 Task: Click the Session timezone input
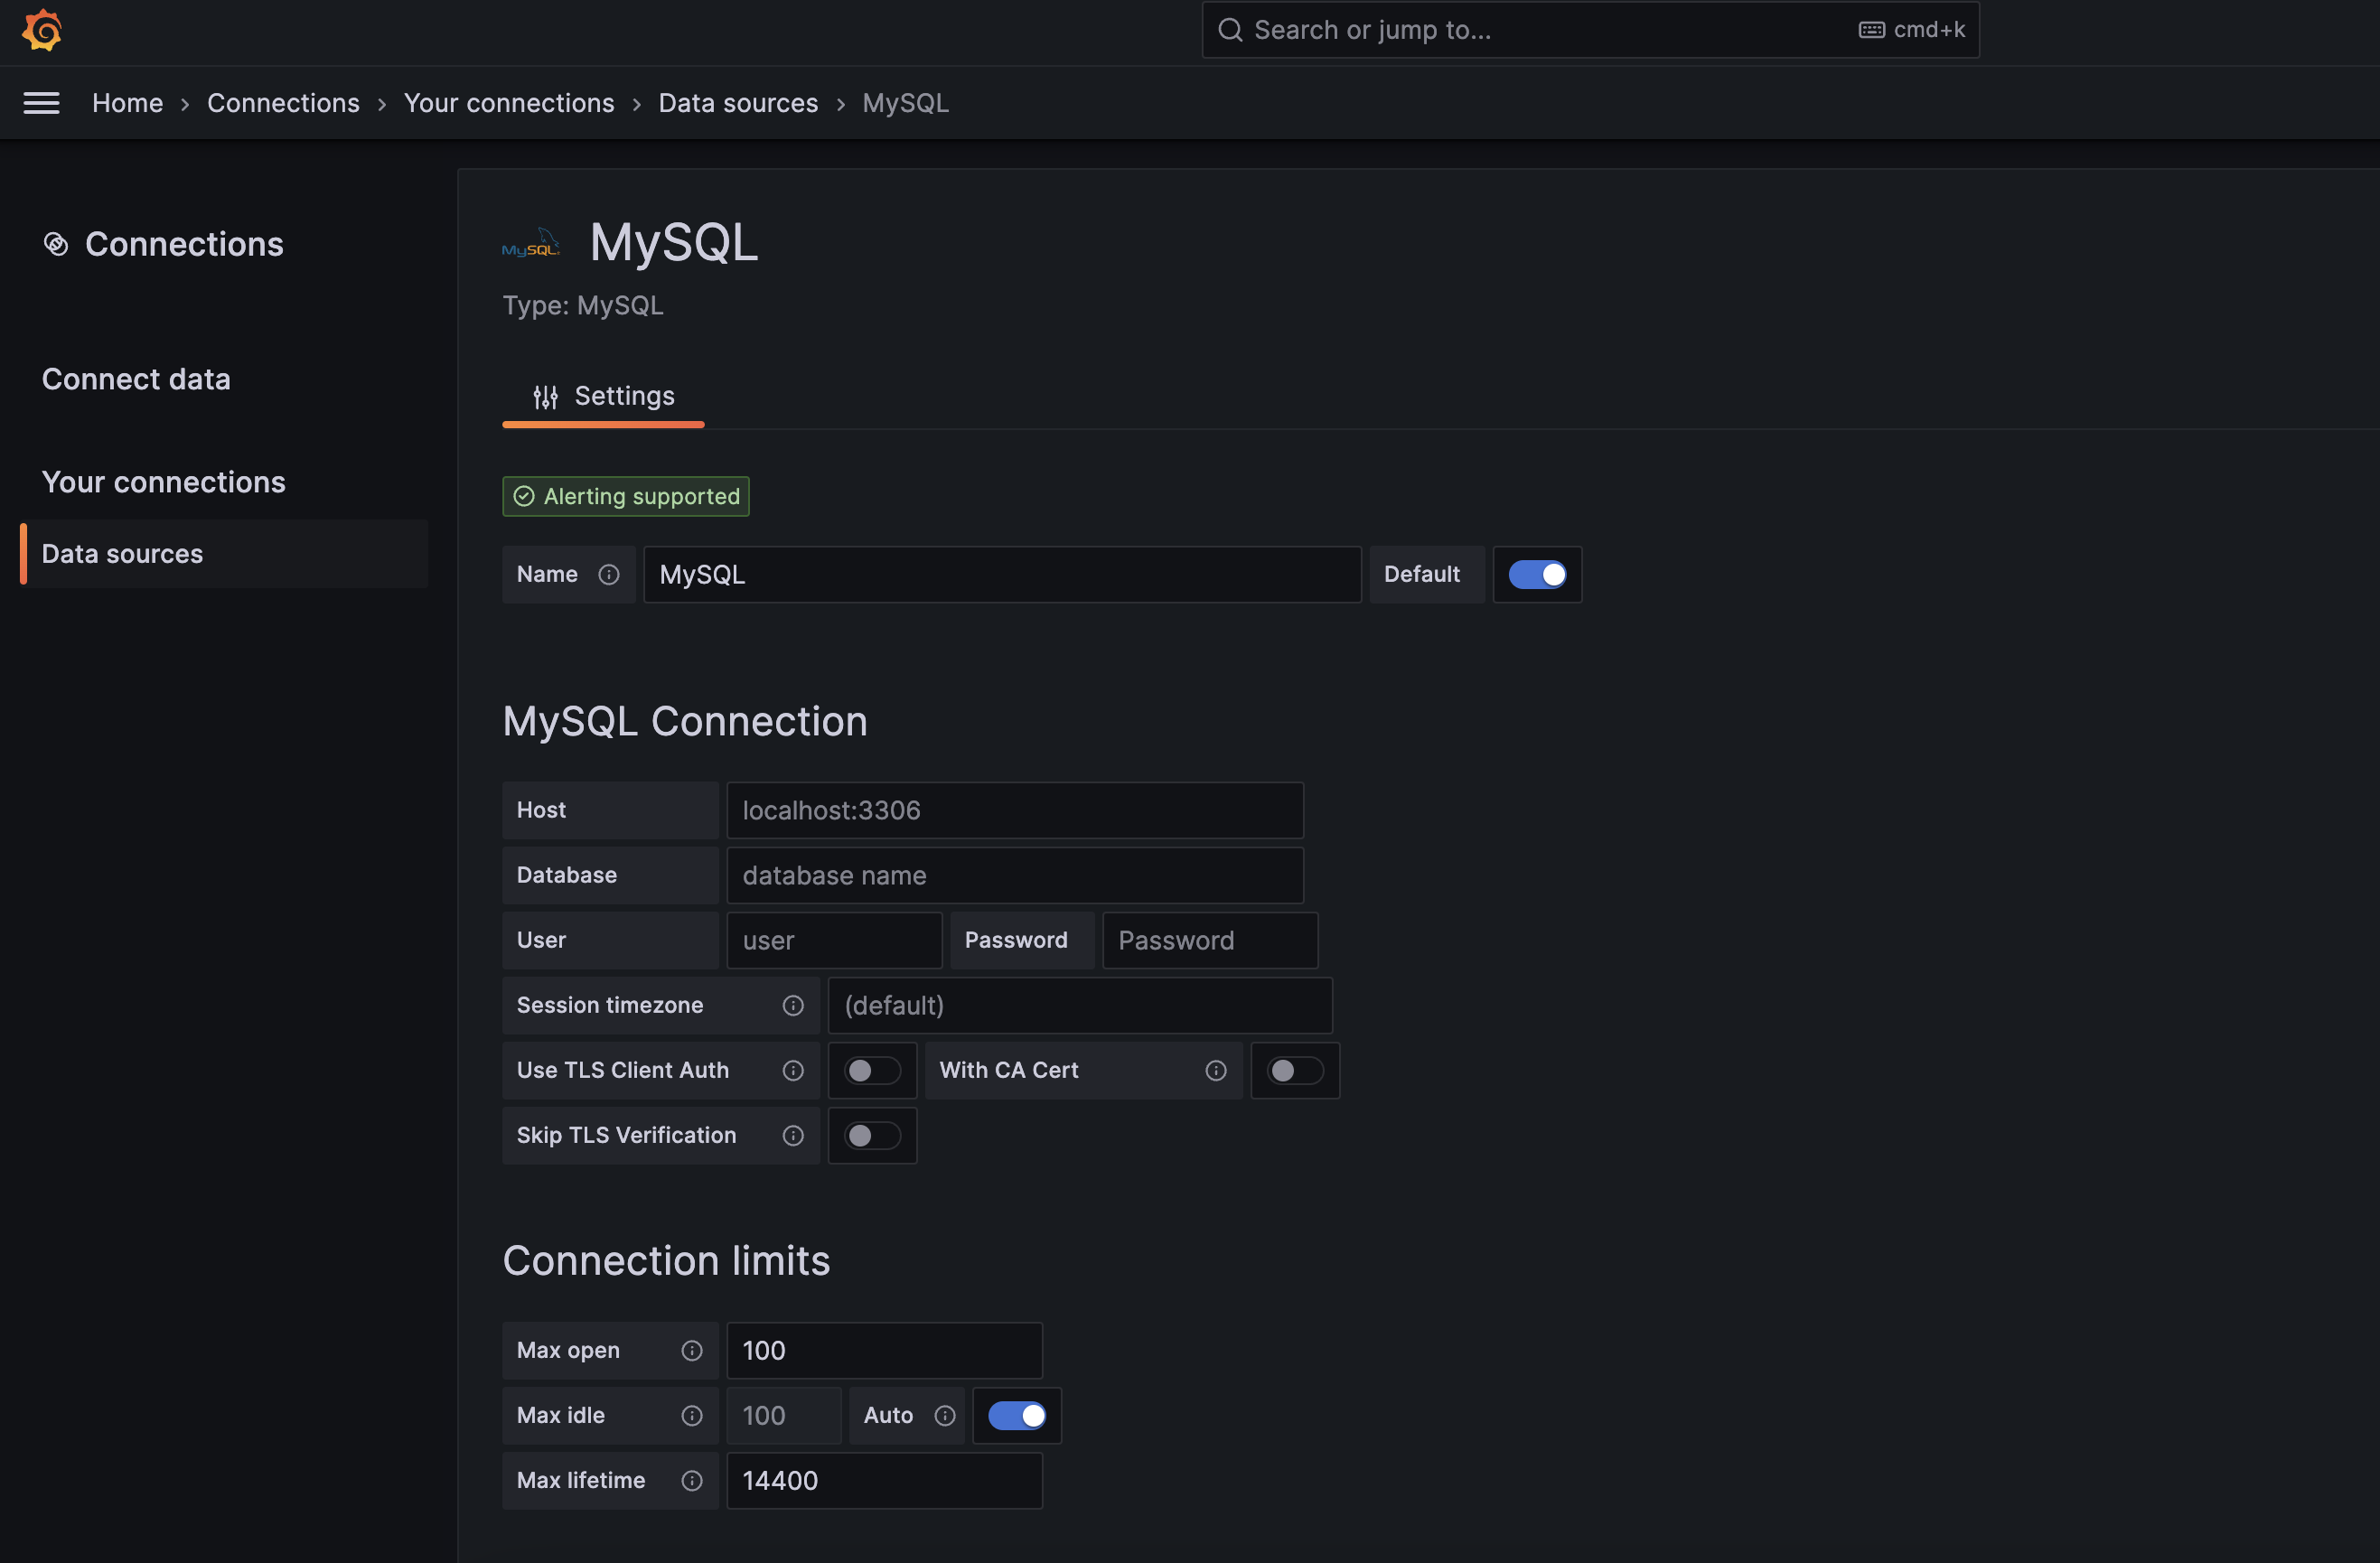pos(1080,1005)
